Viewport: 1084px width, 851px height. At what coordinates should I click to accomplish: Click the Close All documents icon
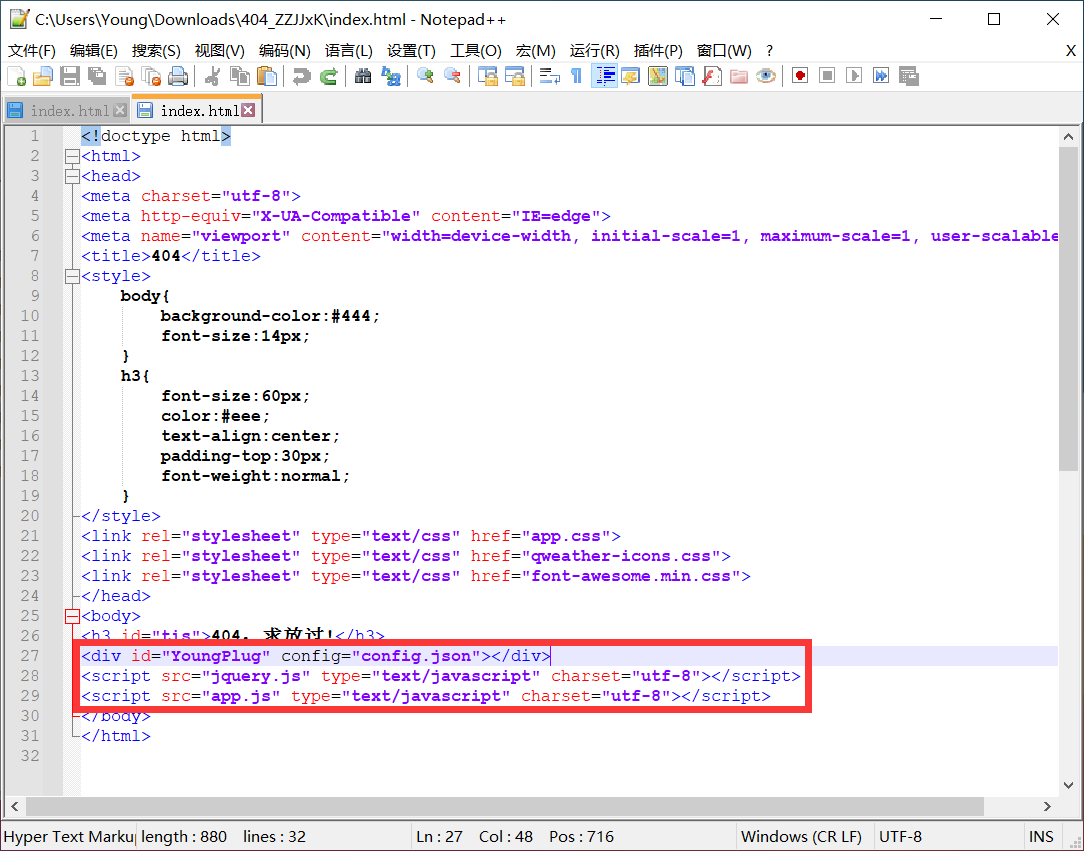tap(151, 76)
